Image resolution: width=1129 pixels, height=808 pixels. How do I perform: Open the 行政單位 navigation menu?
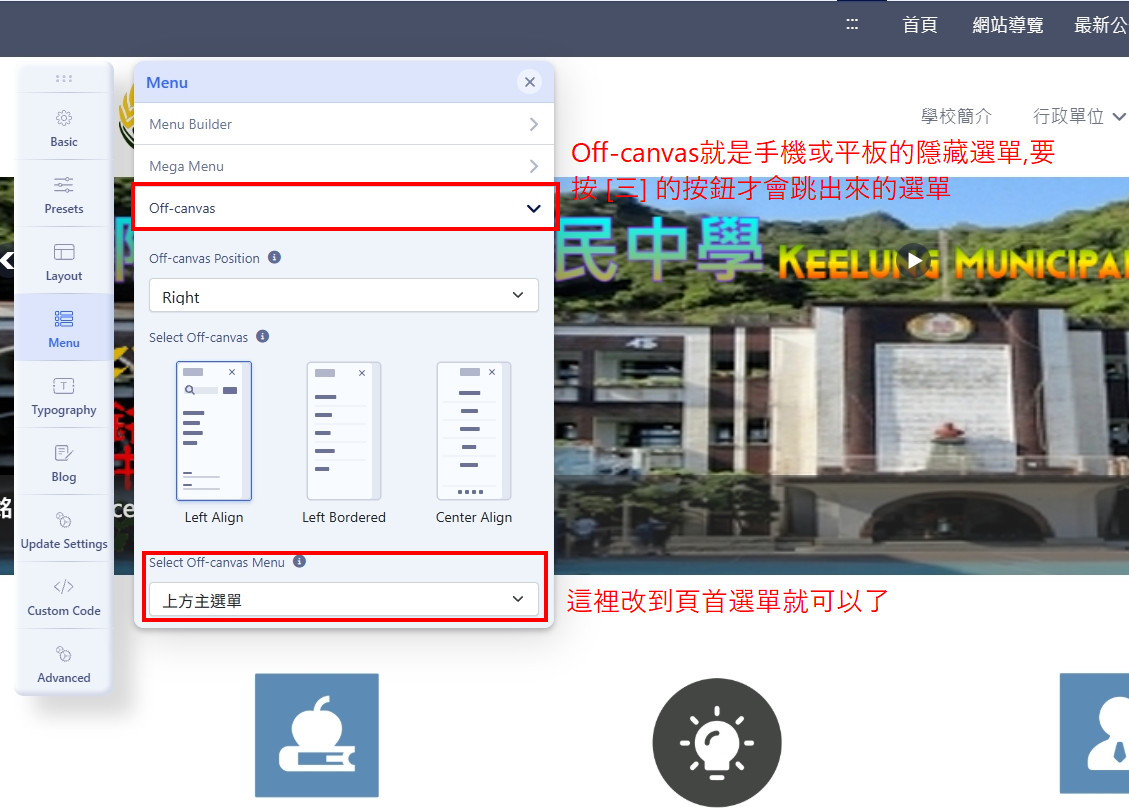pos(1079,117)
